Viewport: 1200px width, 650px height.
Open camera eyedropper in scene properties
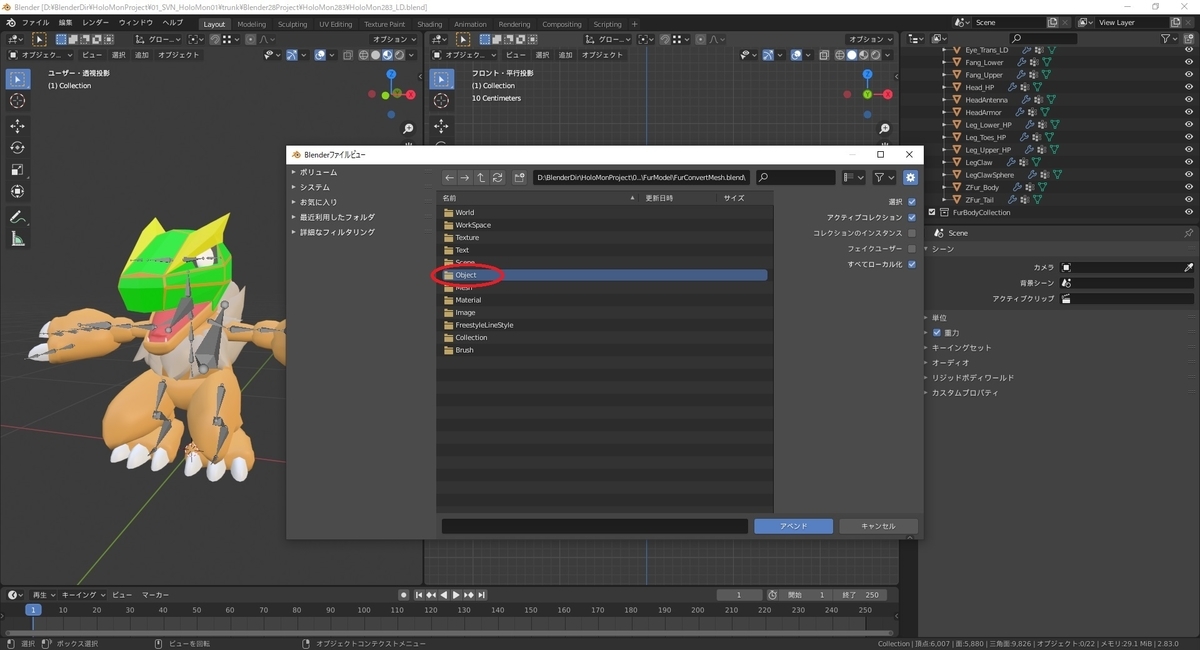click(x=1189, y=268)
